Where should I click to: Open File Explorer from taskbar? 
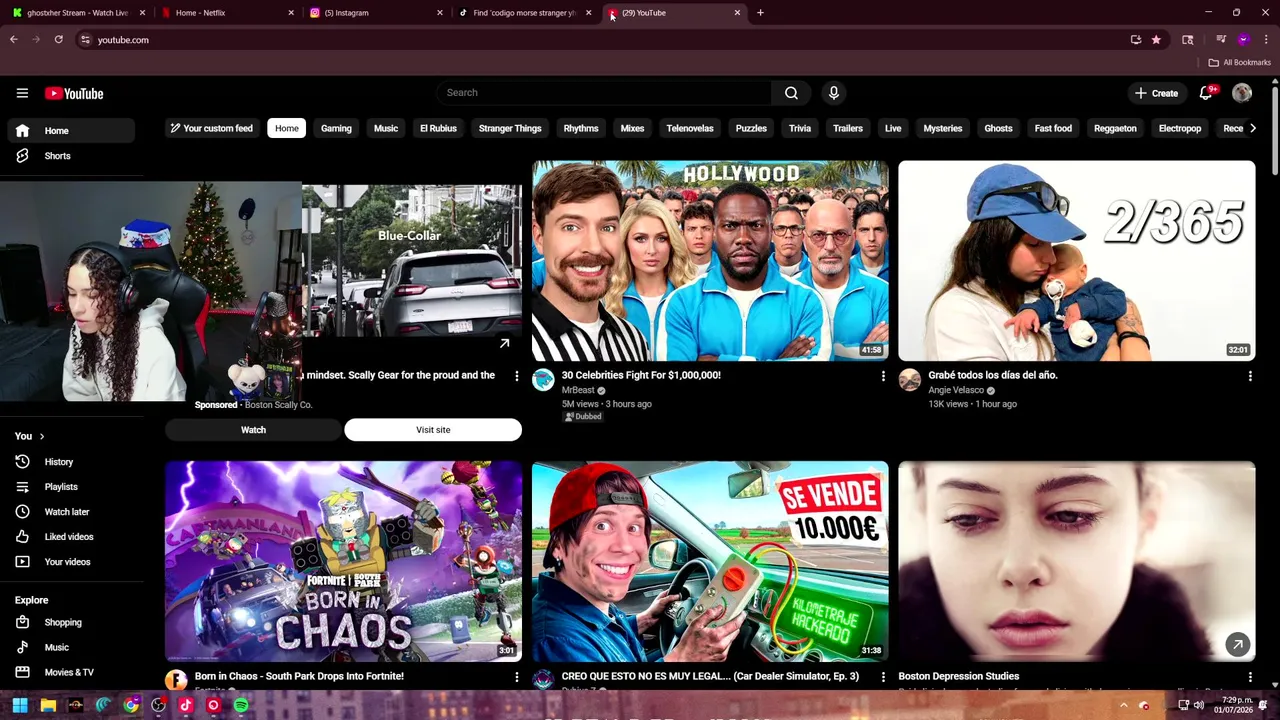pos(48,705)
